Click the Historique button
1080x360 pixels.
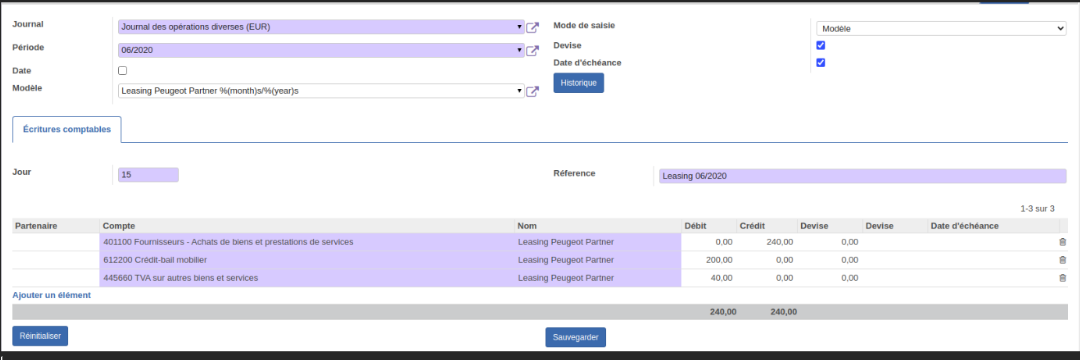point(579,83)
